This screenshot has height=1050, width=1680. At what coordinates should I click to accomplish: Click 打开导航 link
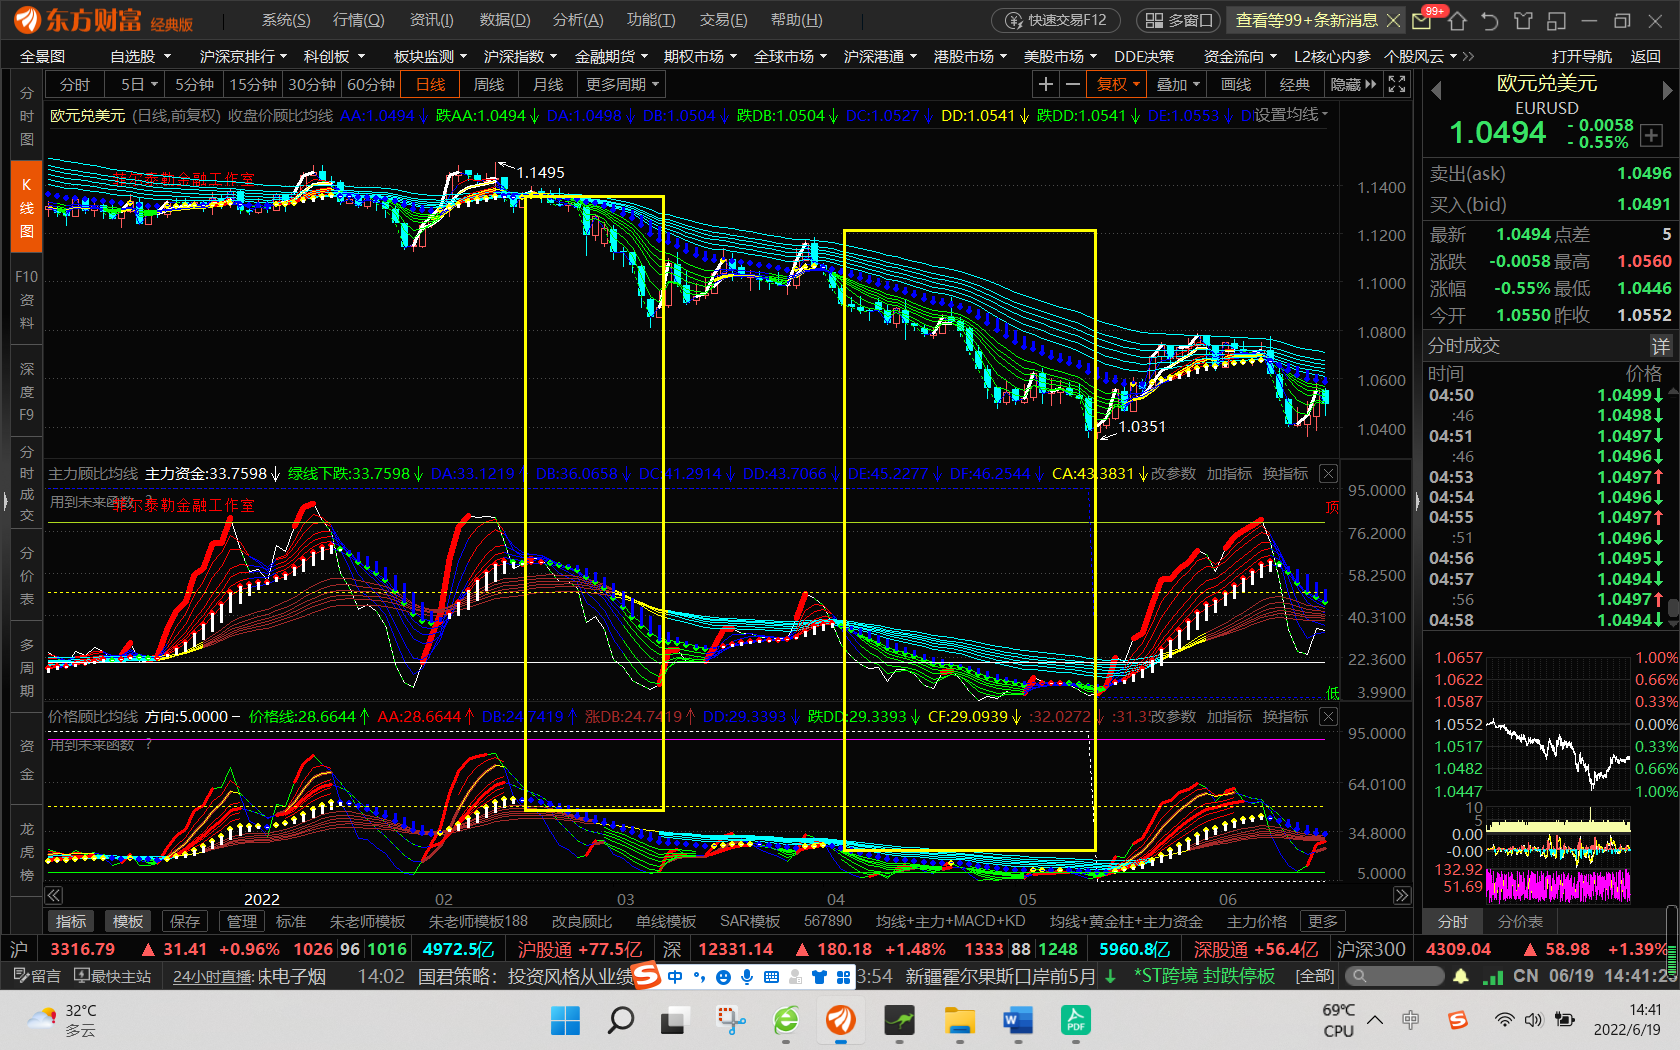(x=1582, y=57)
